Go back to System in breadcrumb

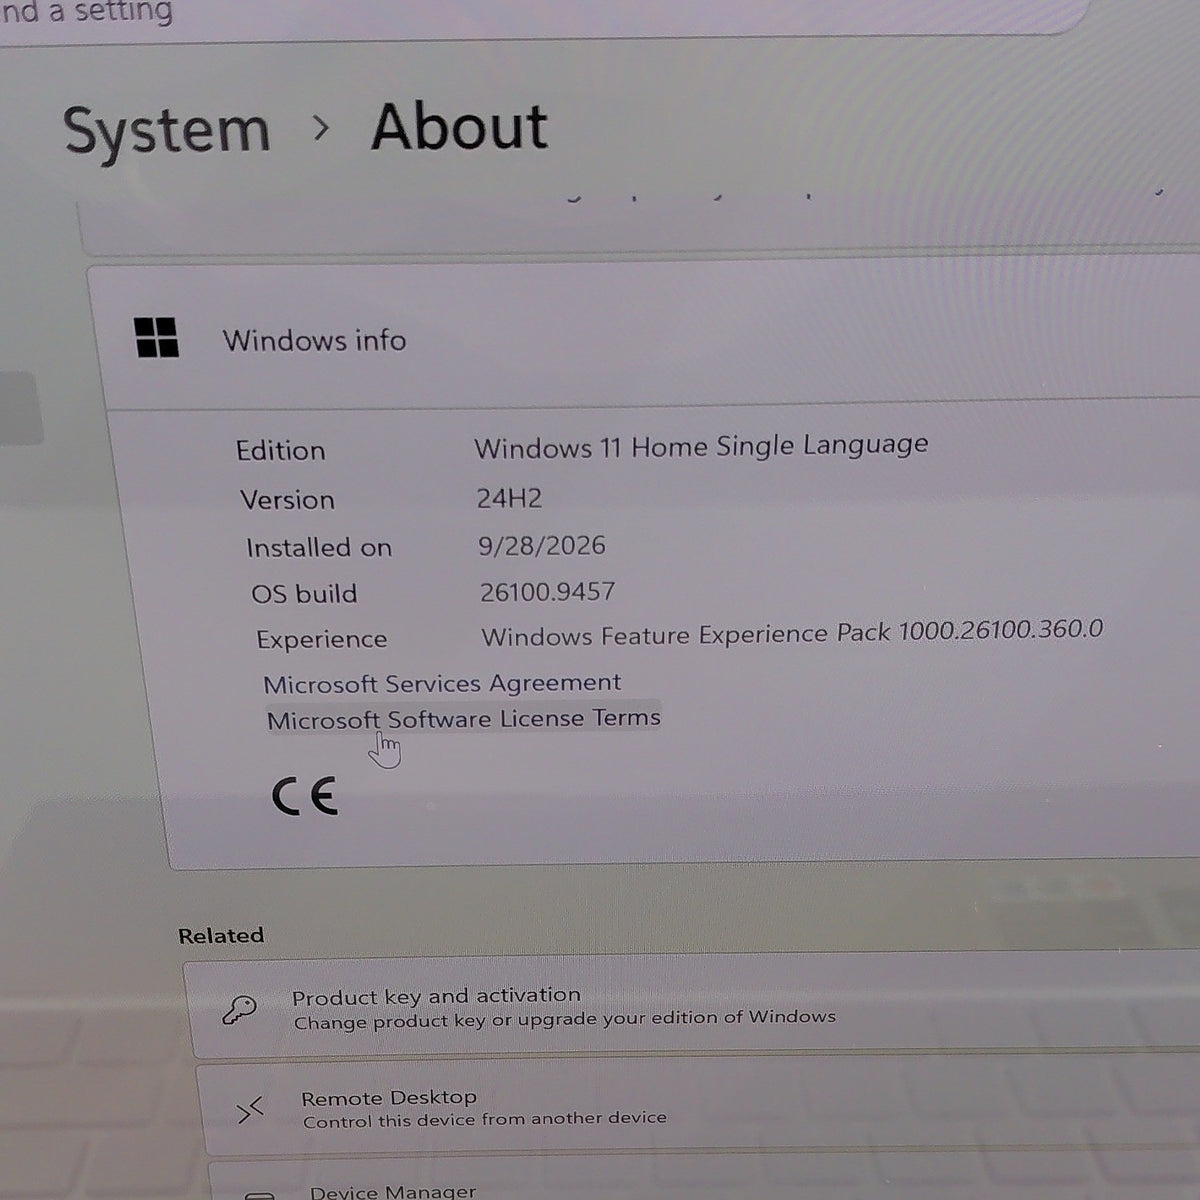(166, 131)
